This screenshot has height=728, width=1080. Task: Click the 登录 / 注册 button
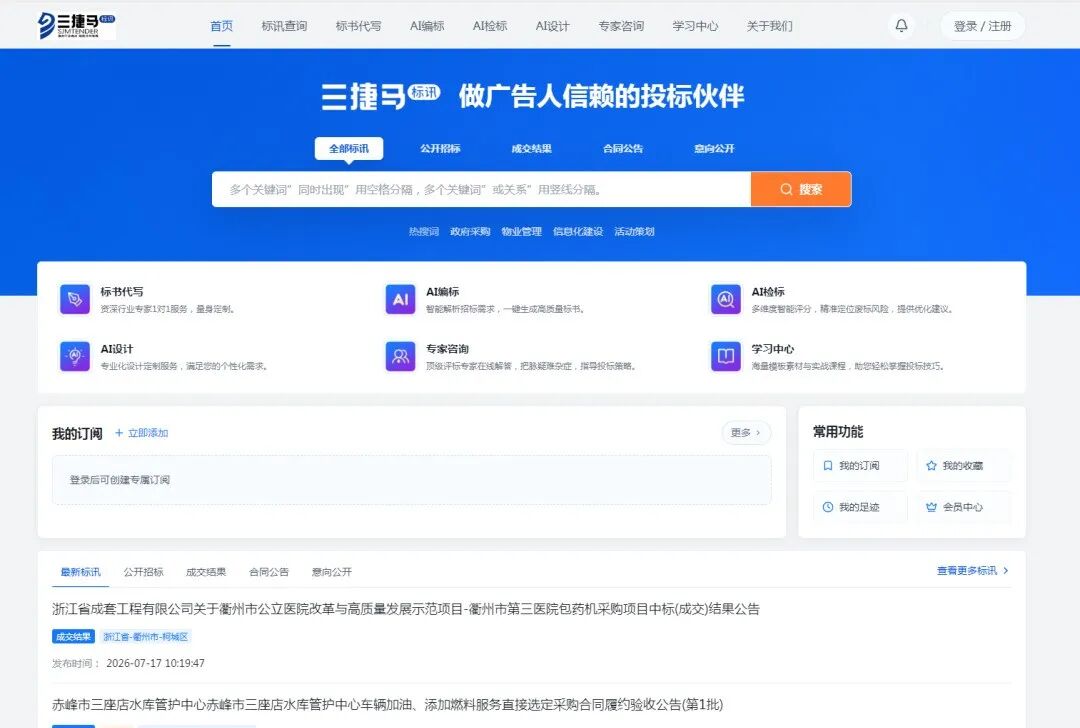pos(982,26)
